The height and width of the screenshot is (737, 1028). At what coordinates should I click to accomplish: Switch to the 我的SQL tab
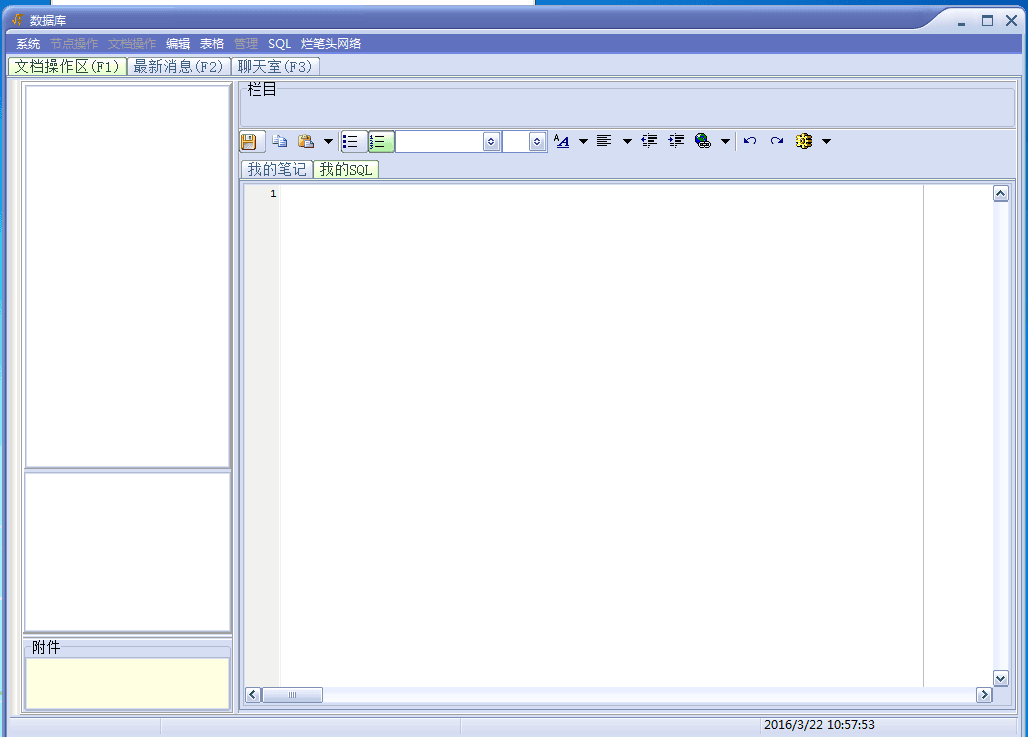click(346, 169)
